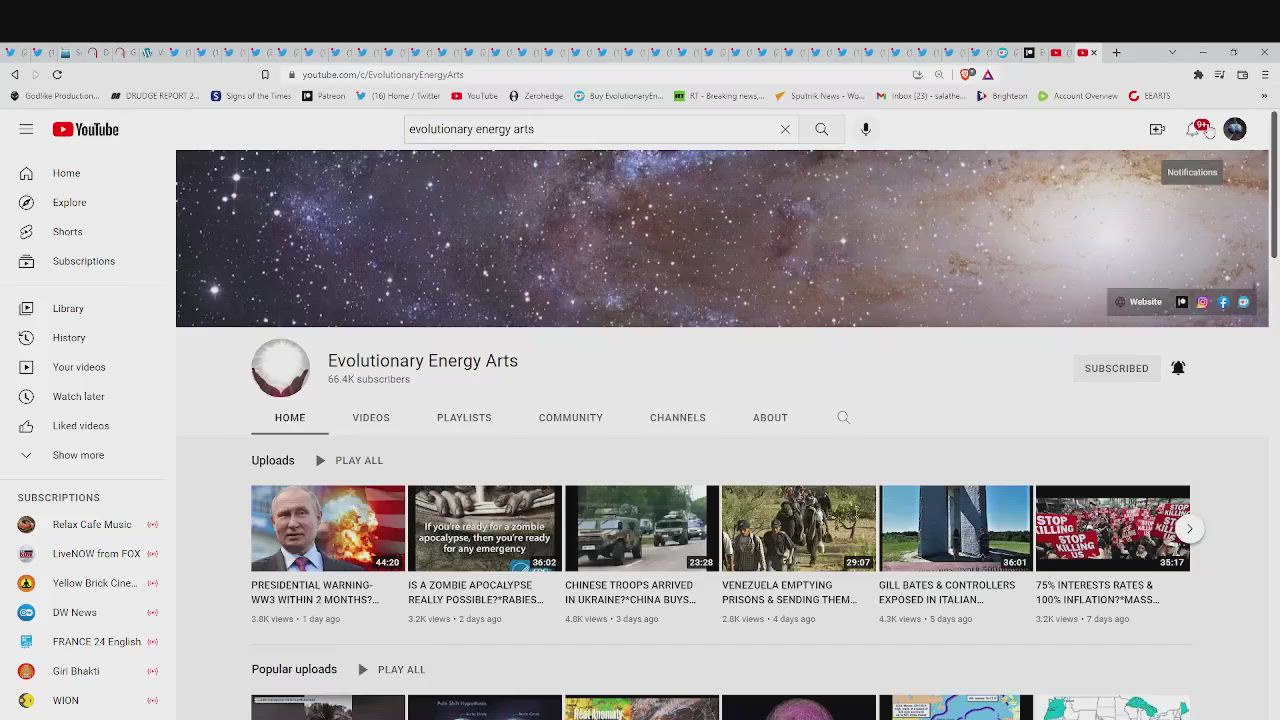Switch to the COMMUNITY tab
The height and width of the screenshot is (720, 1280).
(570, 418)
